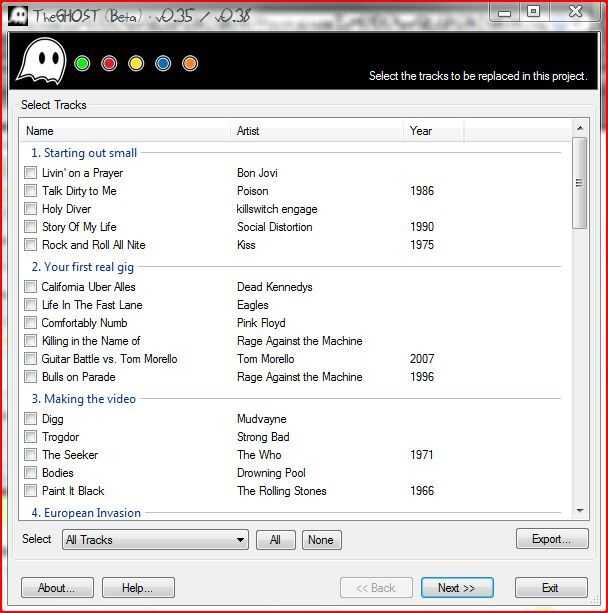Click year 2007 for Tom Morello
The height and width of the screenshot is (613, 608).
(422, 359)
